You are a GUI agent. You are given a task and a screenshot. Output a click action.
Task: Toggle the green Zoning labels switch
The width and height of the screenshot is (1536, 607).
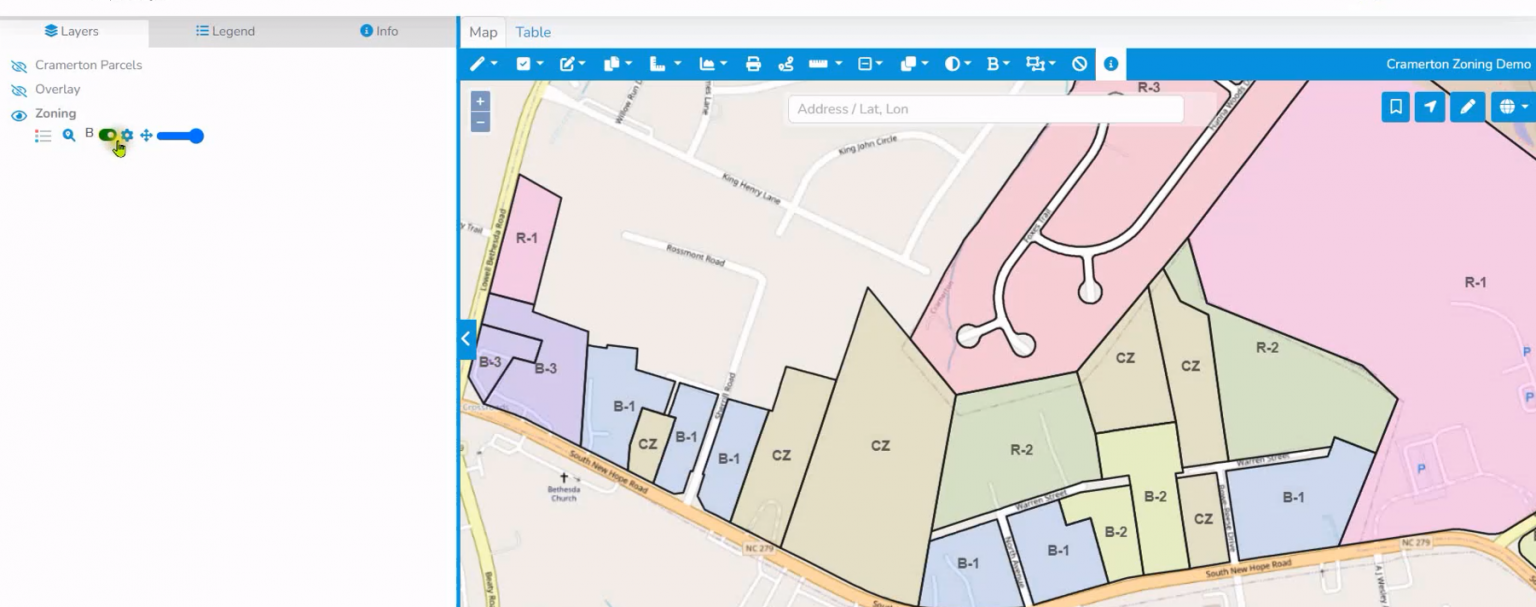108,135
